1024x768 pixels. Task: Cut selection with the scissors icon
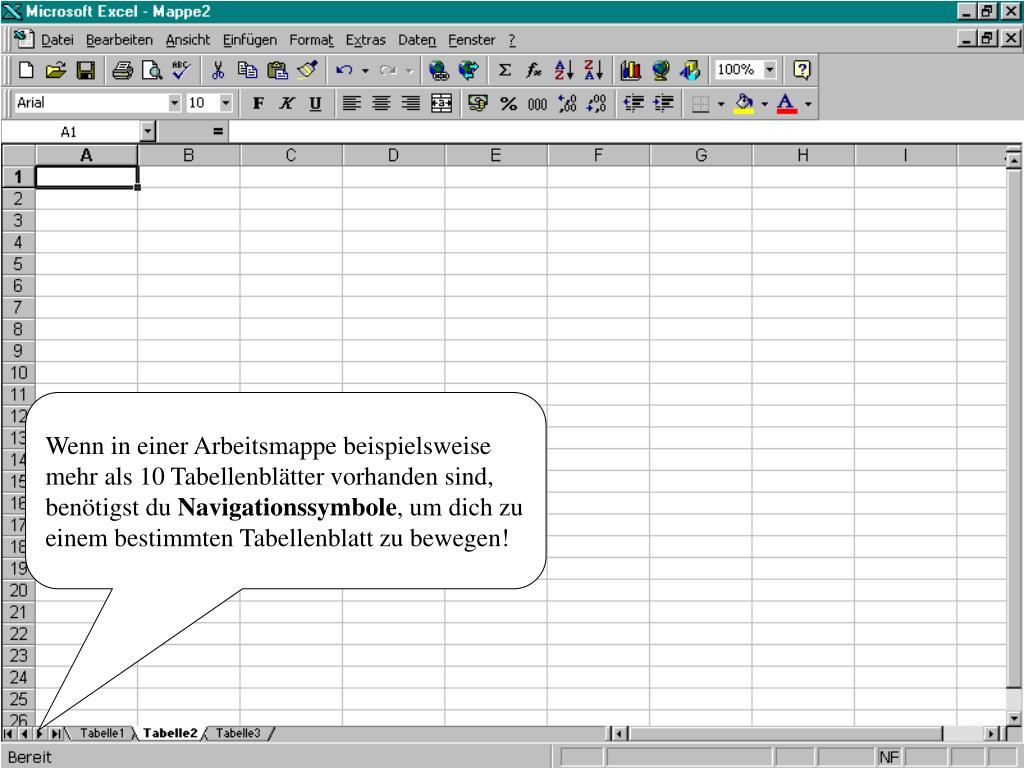[x=218, y=70]
